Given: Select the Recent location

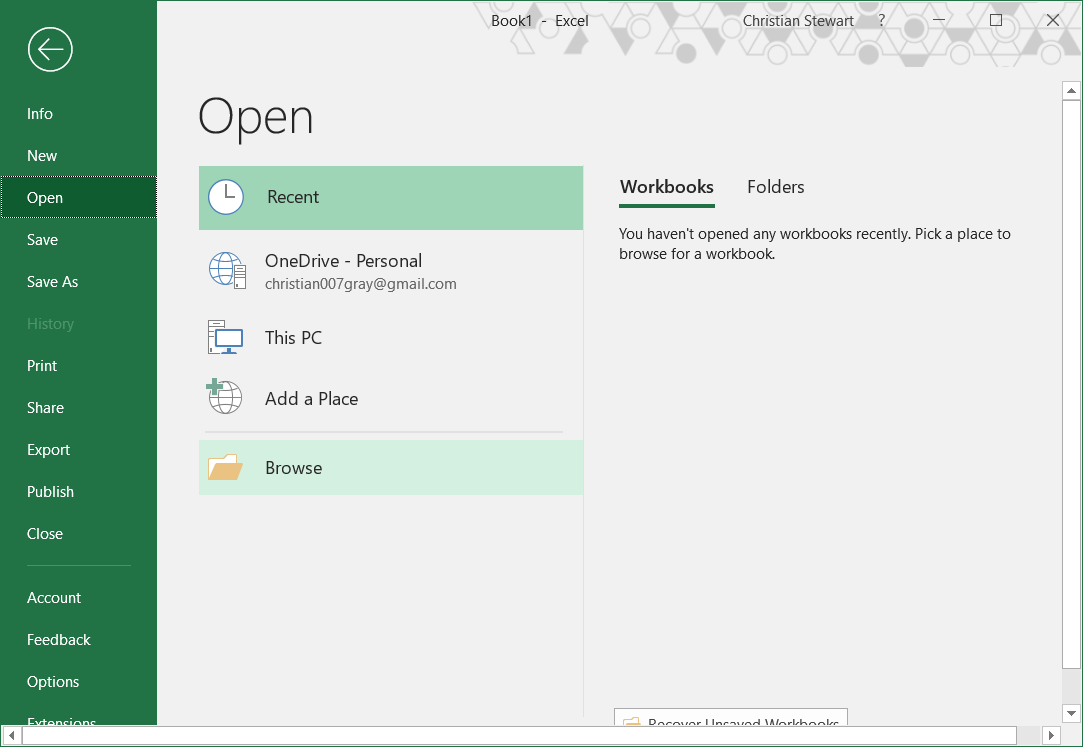Looking at the screenshot, I should point(391,197).
